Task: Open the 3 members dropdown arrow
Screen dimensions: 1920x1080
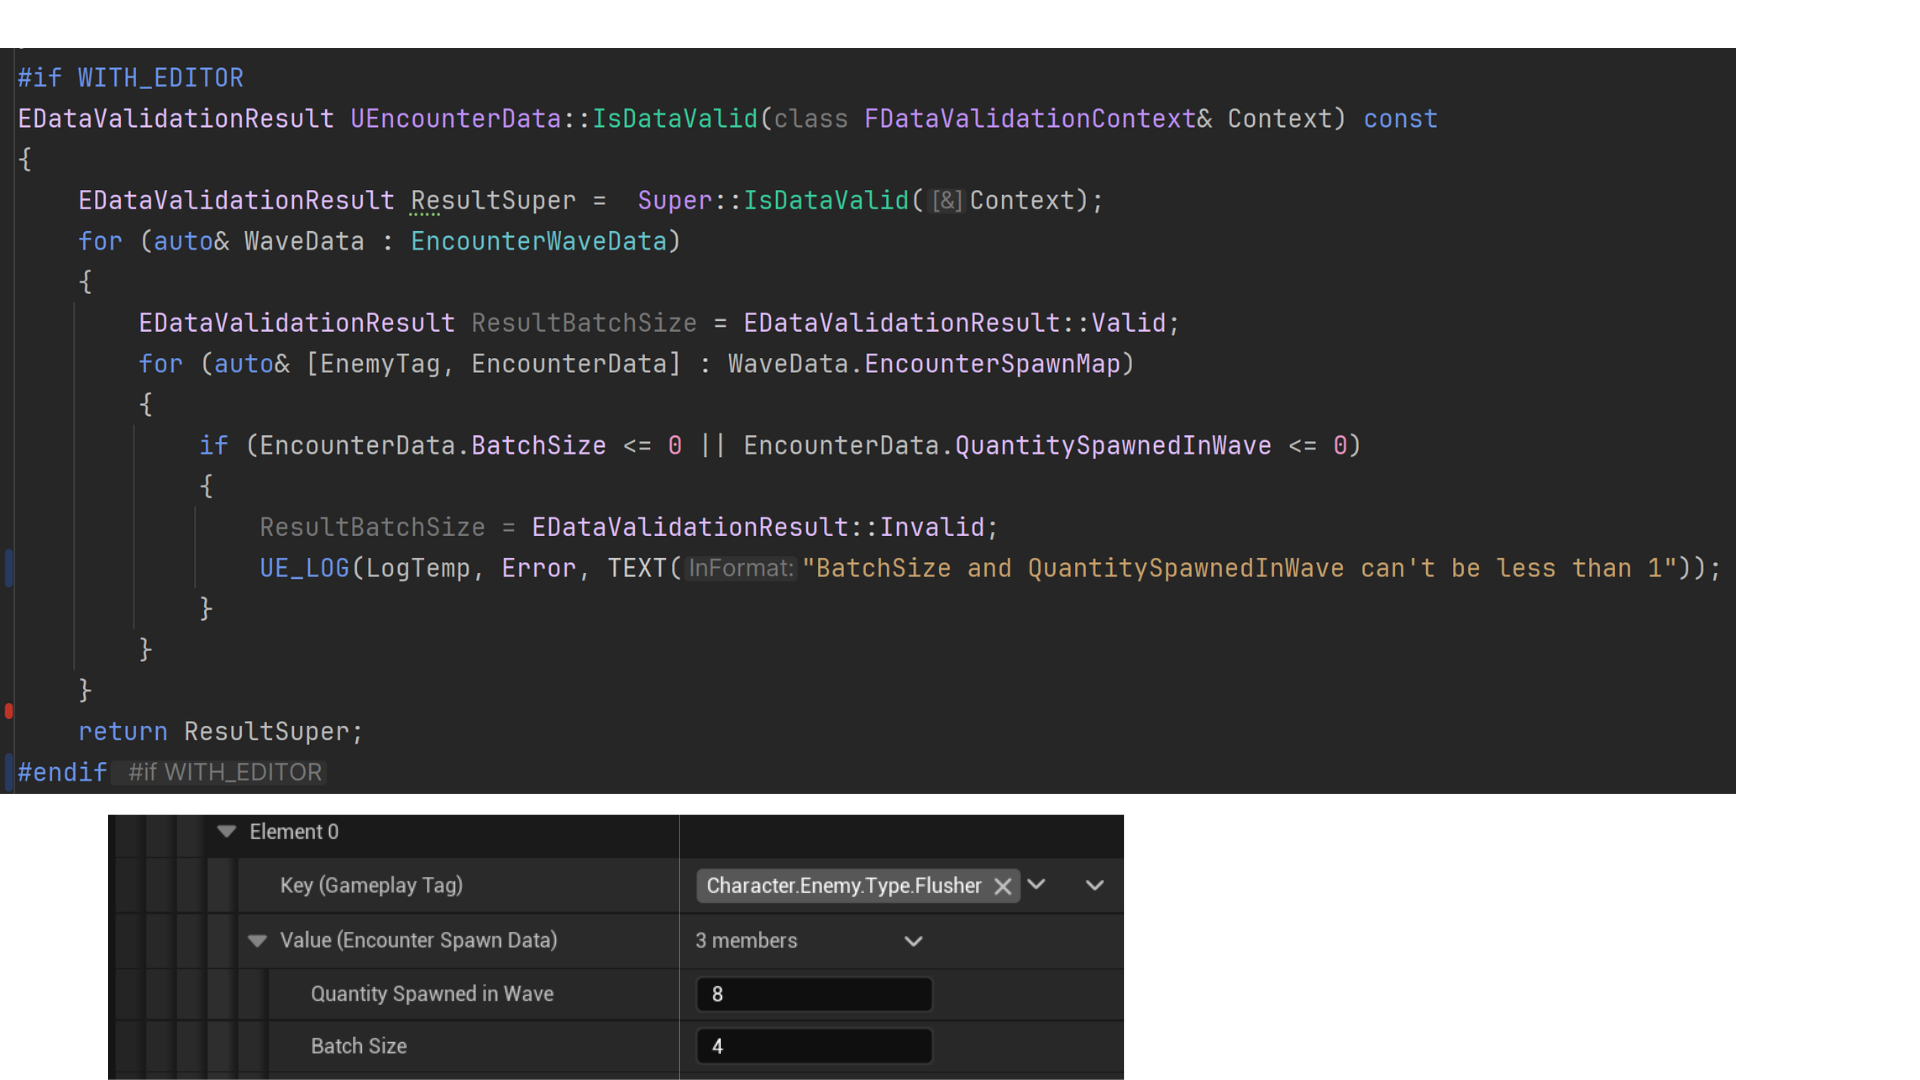Action: pyautogui.click(x=913, y=942)
